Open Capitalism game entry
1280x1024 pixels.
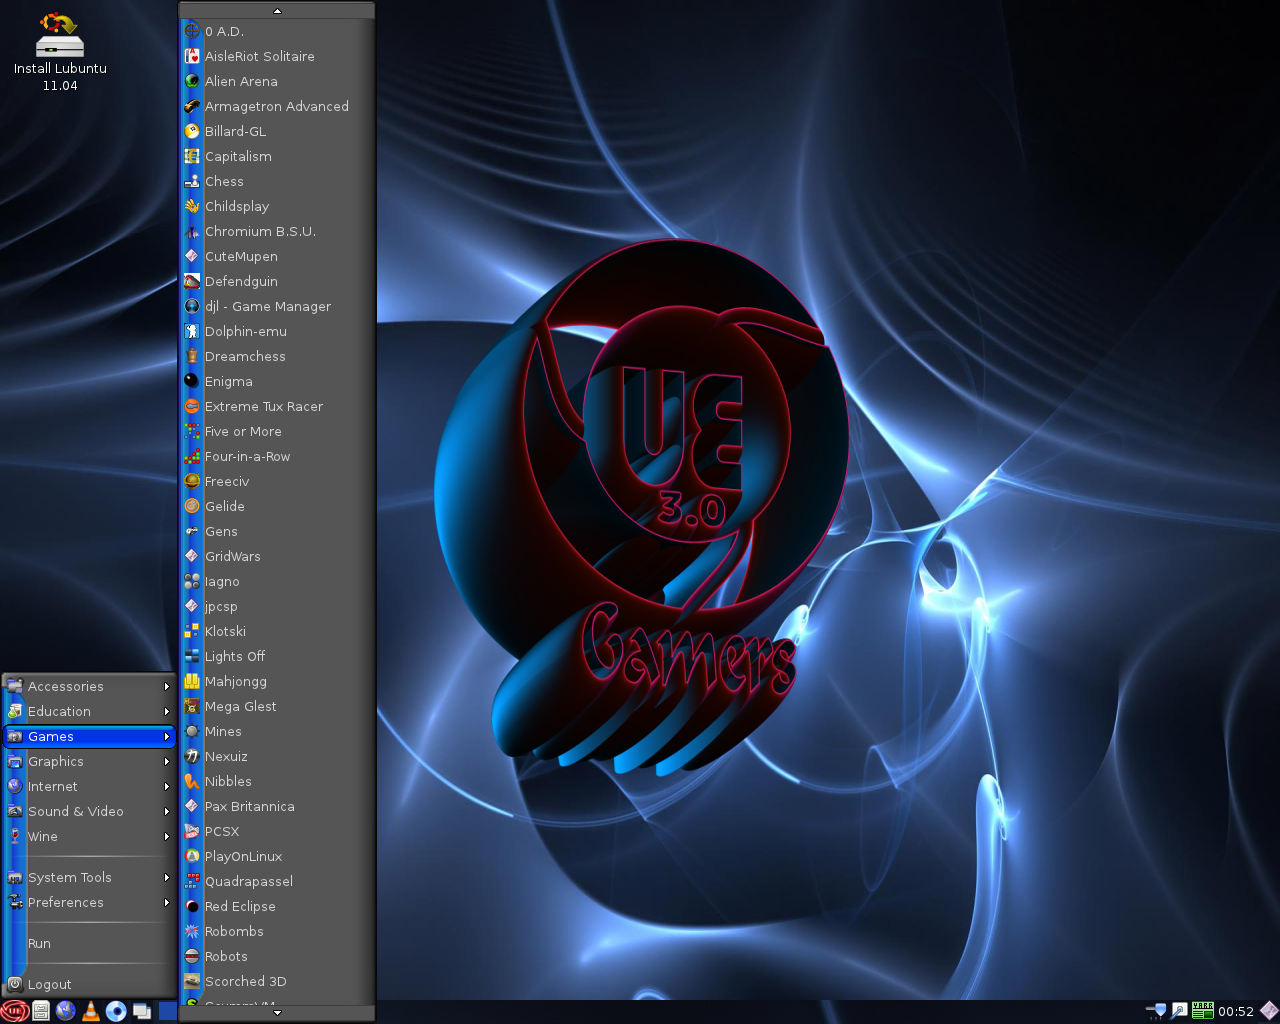coord(277,156)
